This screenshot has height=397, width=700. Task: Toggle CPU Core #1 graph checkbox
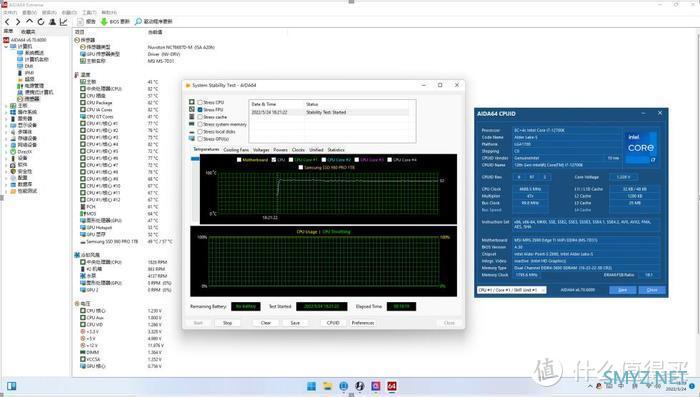point(291,159)
